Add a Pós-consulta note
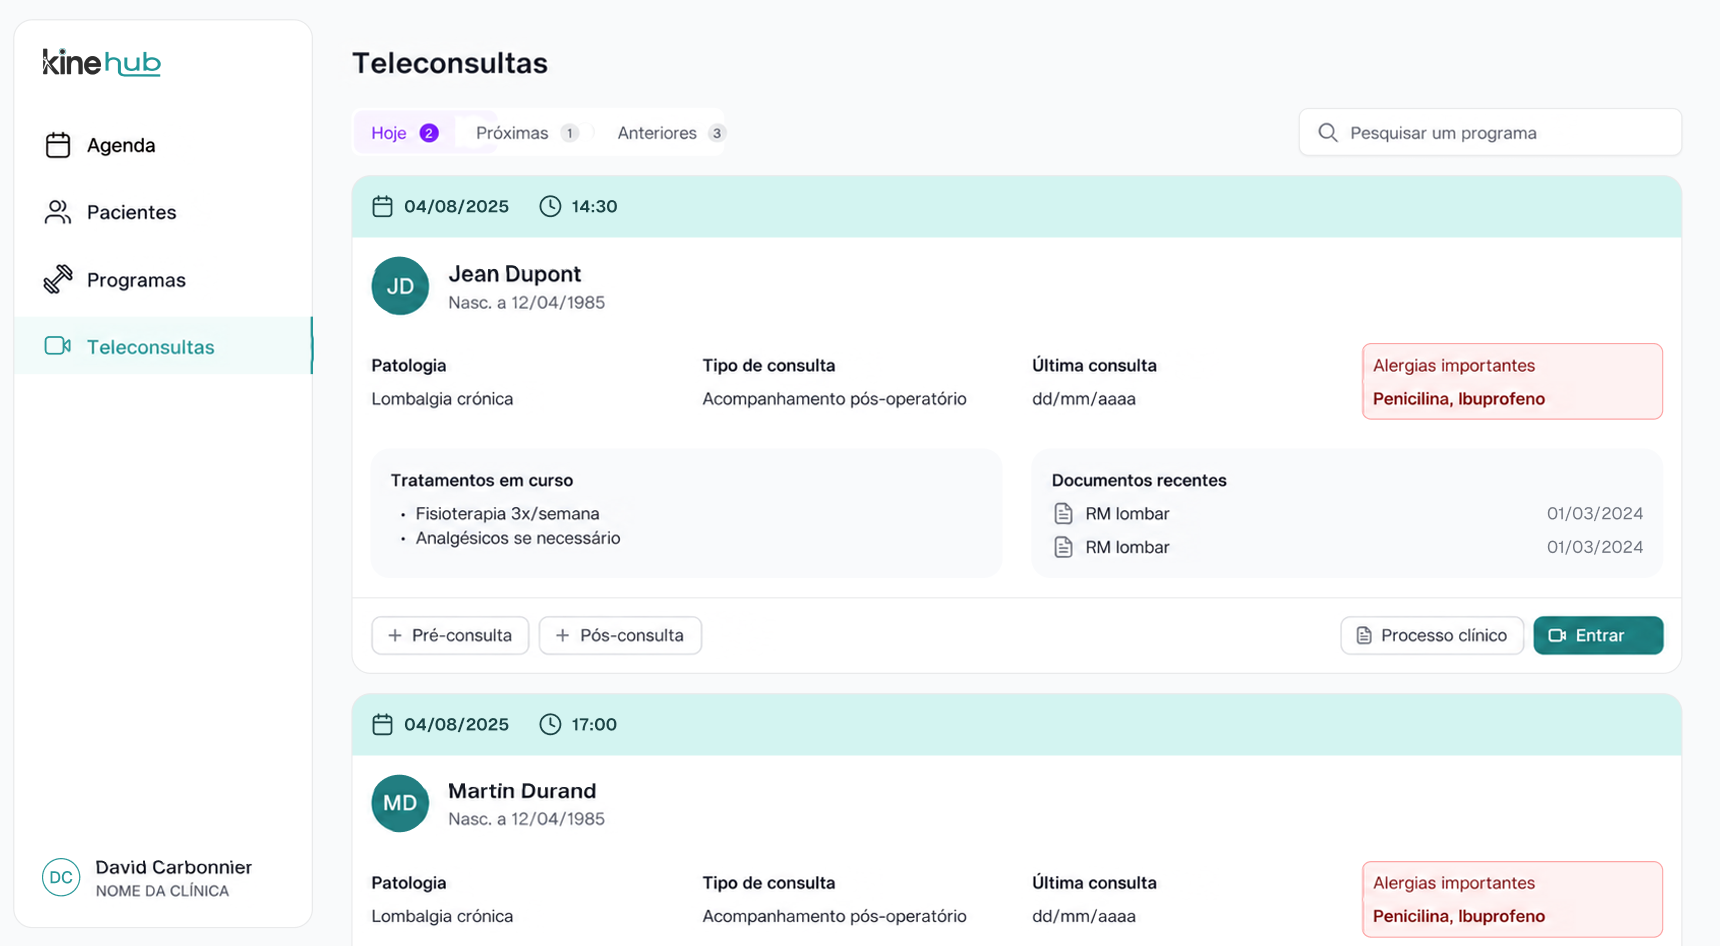Screen dimensions: 1720x946 pos(620,635)
